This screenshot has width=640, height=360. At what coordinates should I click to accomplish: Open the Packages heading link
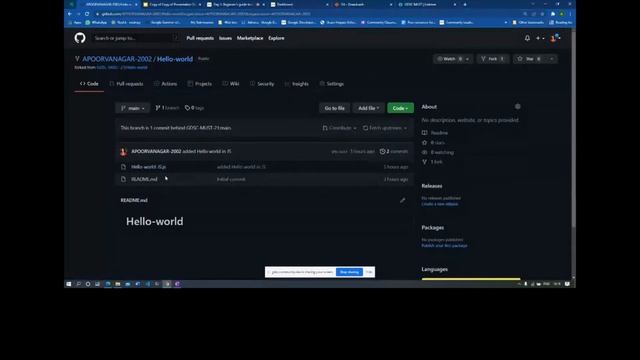[433, 228]
